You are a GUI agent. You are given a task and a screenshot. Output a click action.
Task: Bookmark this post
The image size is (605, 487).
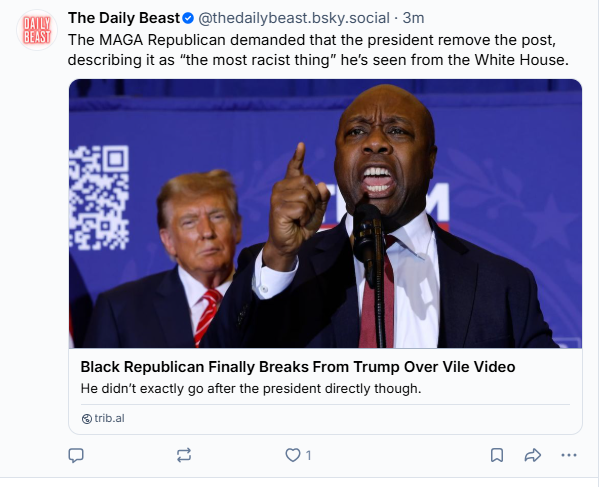[497, 455]
